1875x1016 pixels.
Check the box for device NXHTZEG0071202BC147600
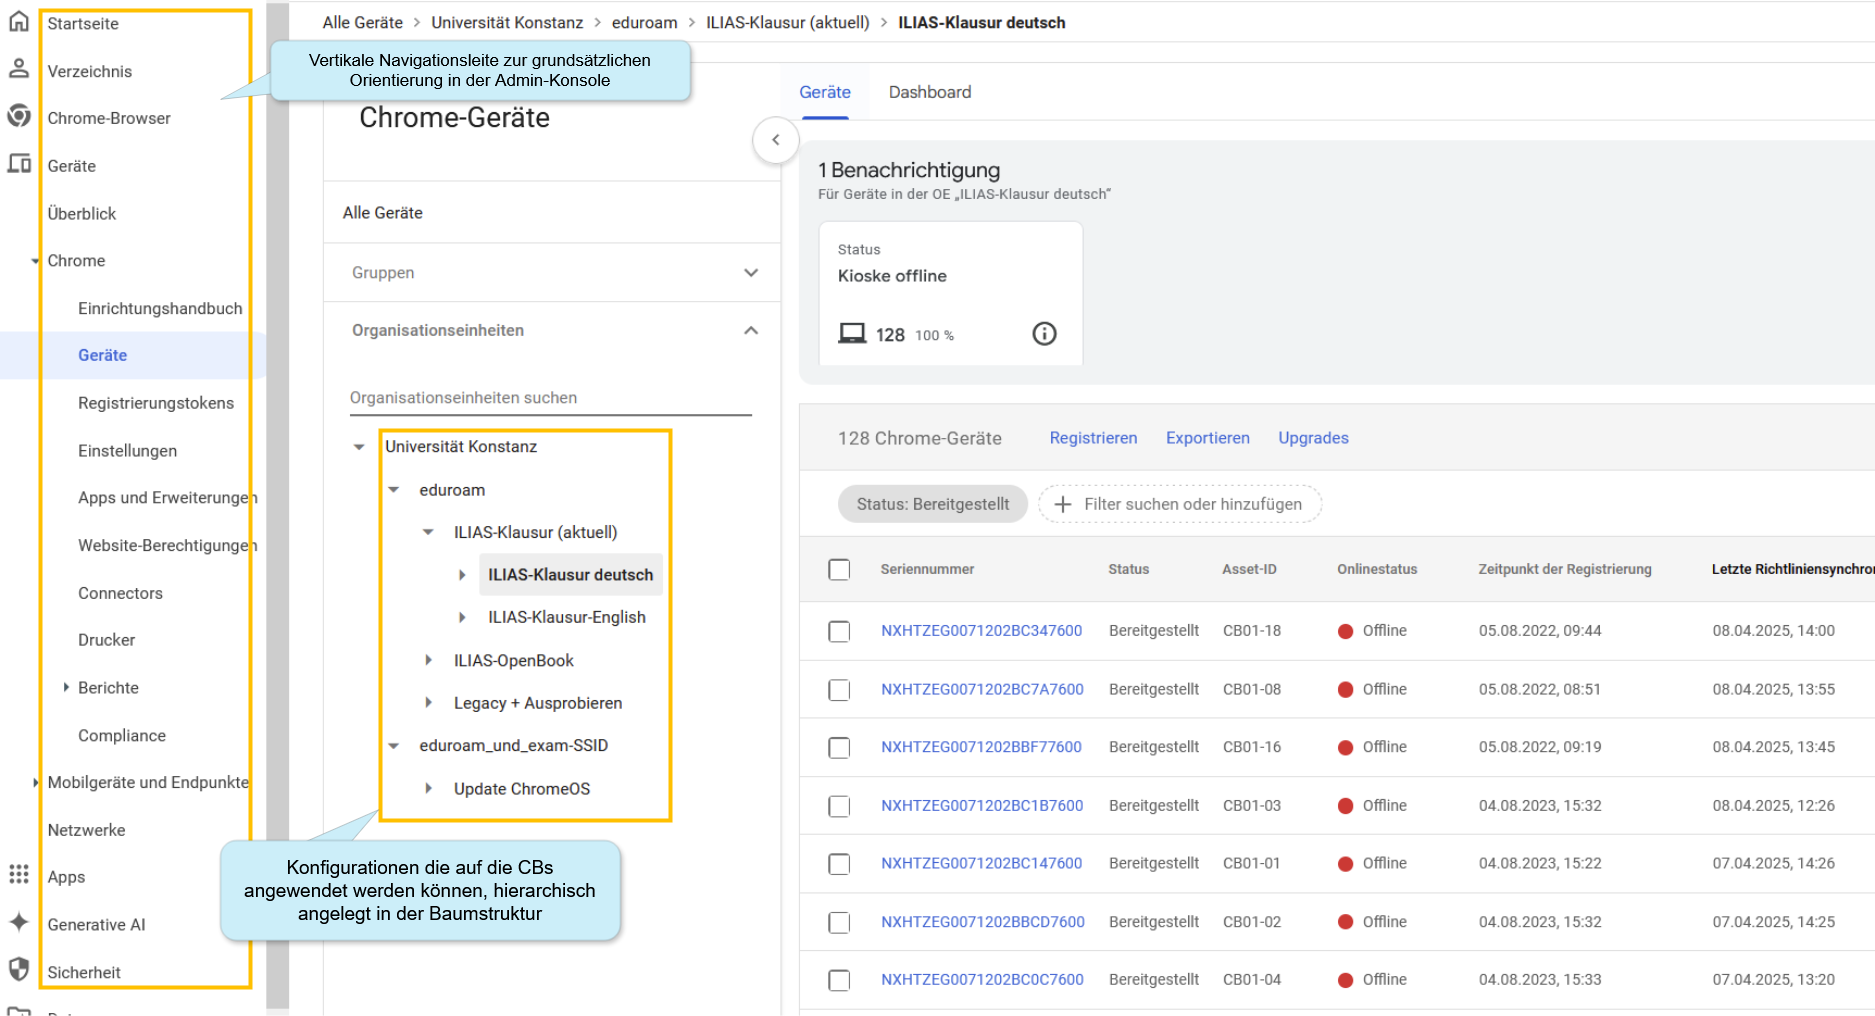tap(839, 864)
